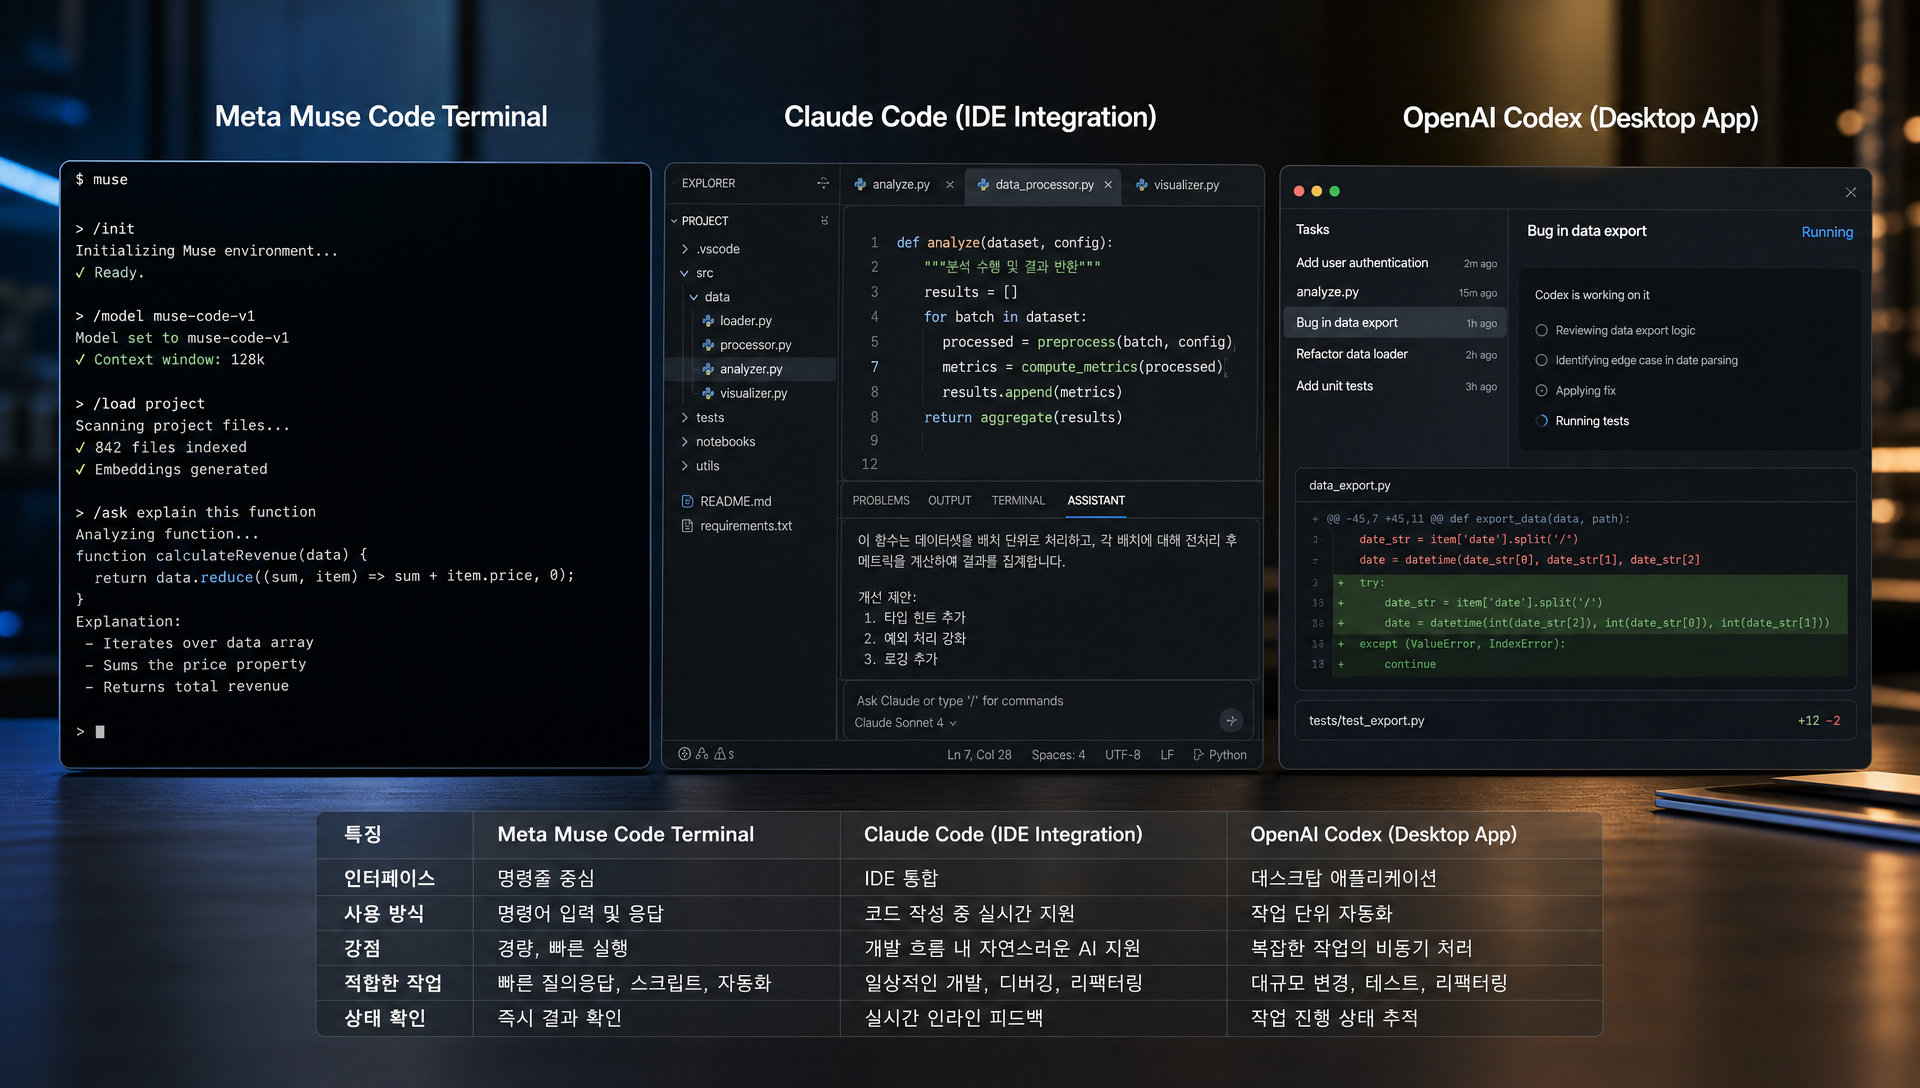Open the OUTPUT panel tab
This screenshot has height=1088, width=1920.
tap(949, 500)
